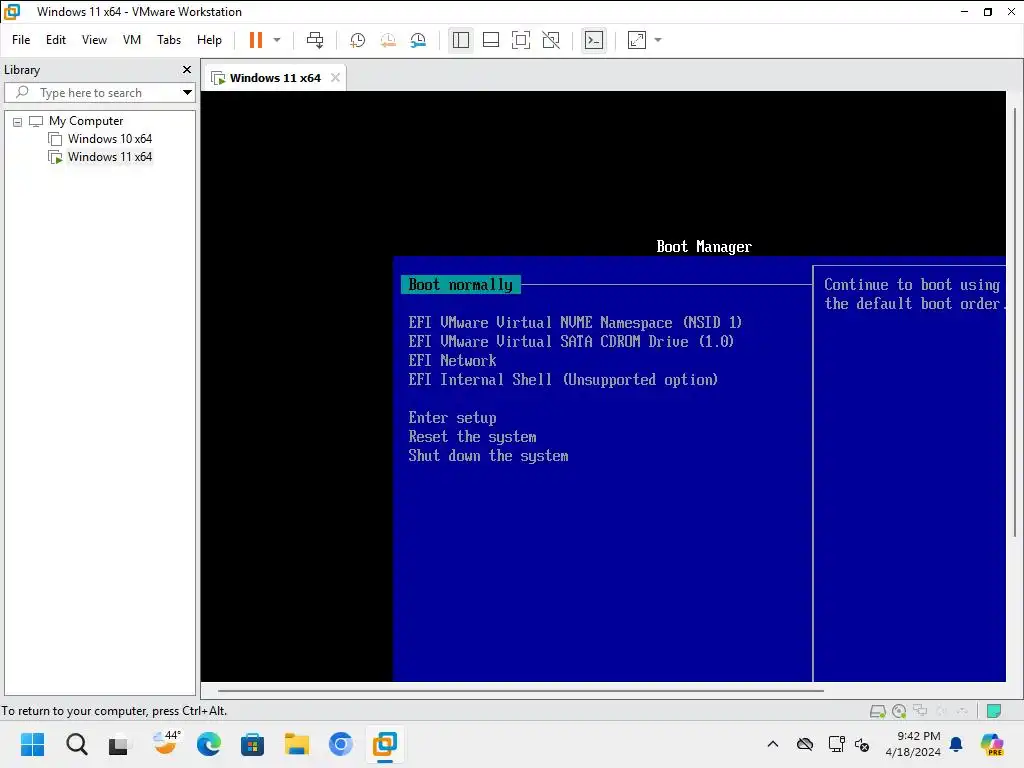Open the Help menu
The width and height of the screenshot is (1024, 768).
point(209,40)
